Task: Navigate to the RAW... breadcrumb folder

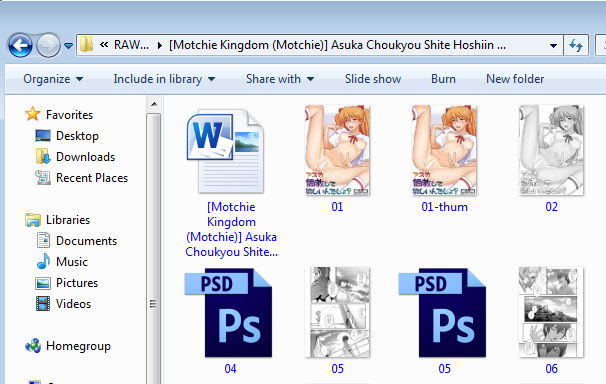Action: (x=131, y=45)
